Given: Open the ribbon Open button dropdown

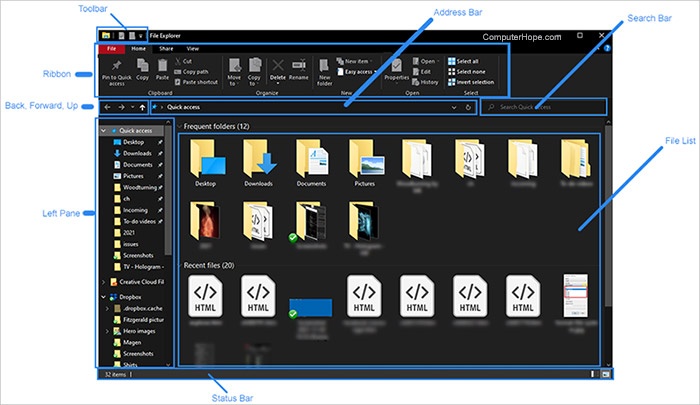Looking at the screenshot, I should point(426,61).
